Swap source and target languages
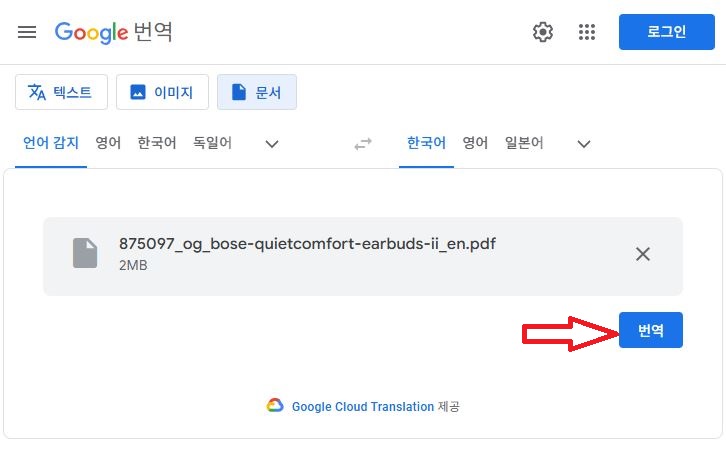This screenshot has height=451, width=726. (x=363, y=144)
